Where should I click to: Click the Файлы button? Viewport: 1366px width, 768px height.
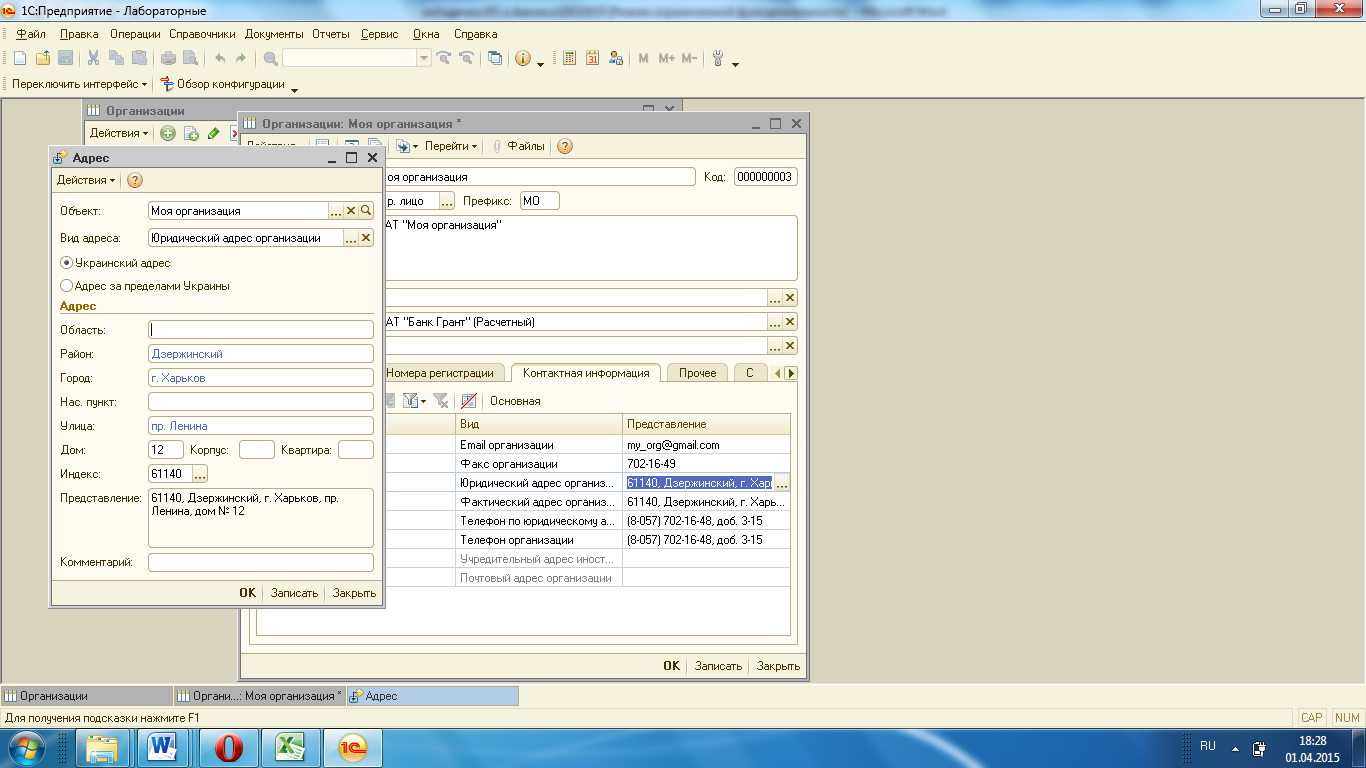click(519, 146)
